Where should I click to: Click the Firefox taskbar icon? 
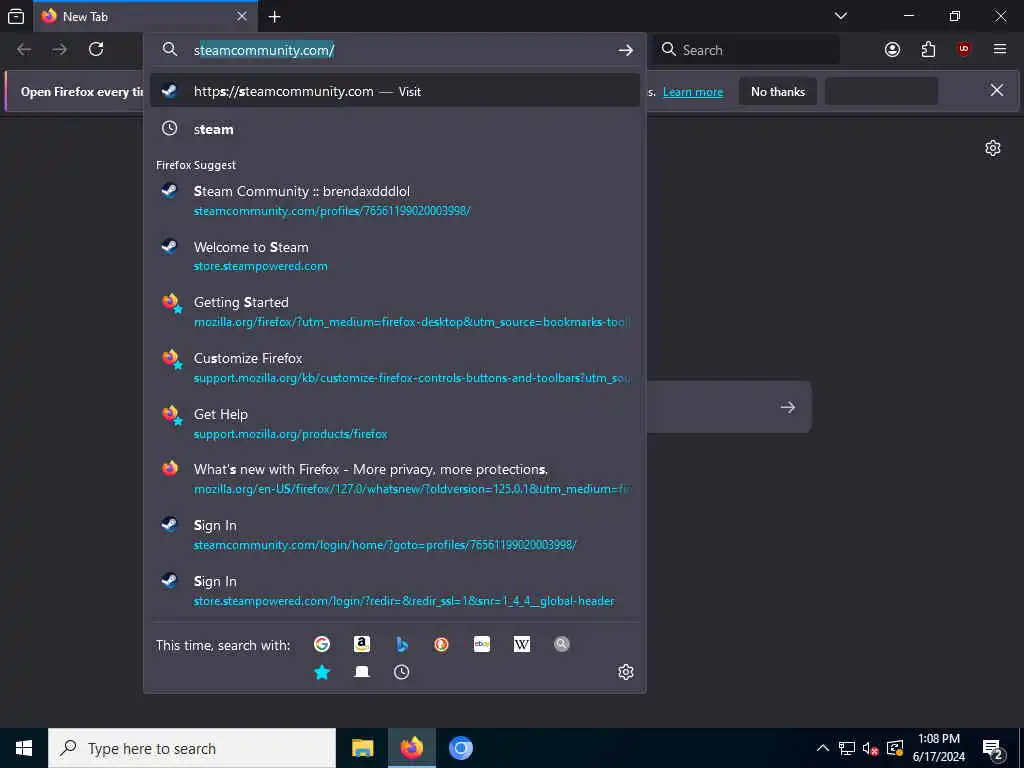tap(411, 748)
